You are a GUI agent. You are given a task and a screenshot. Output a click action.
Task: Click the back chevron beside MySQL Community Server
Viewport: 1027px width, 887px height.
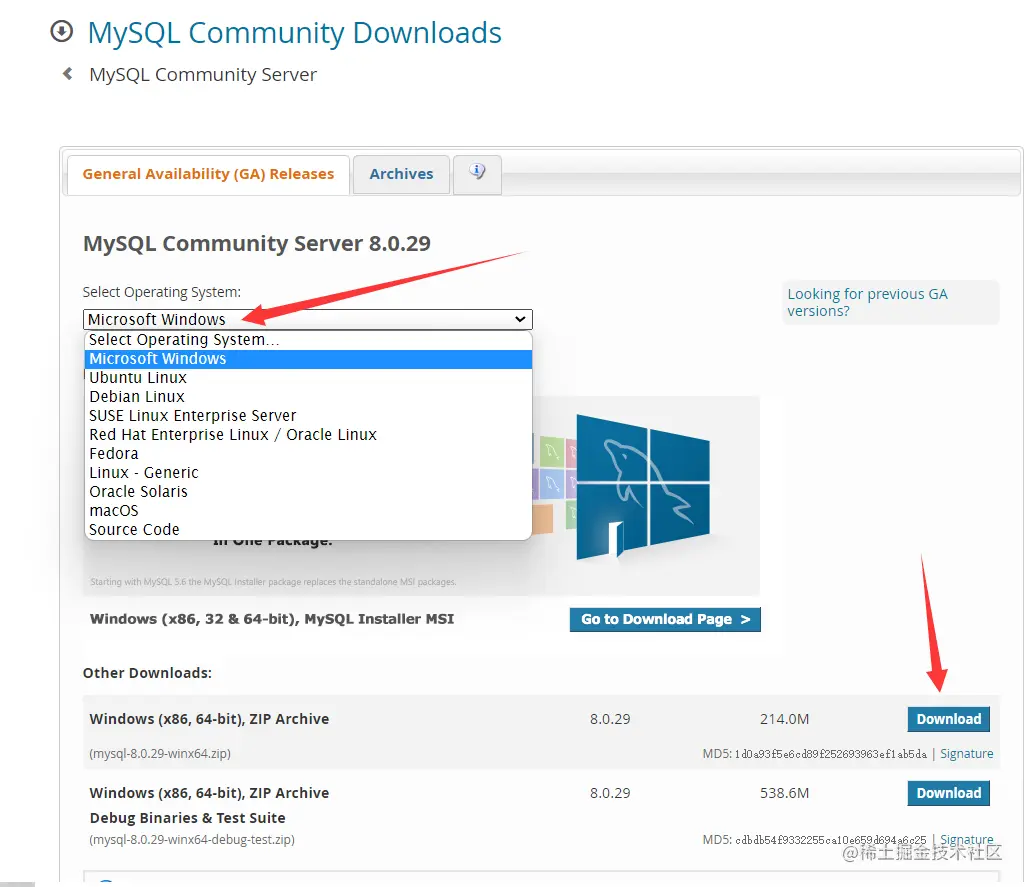pos(67,73)
